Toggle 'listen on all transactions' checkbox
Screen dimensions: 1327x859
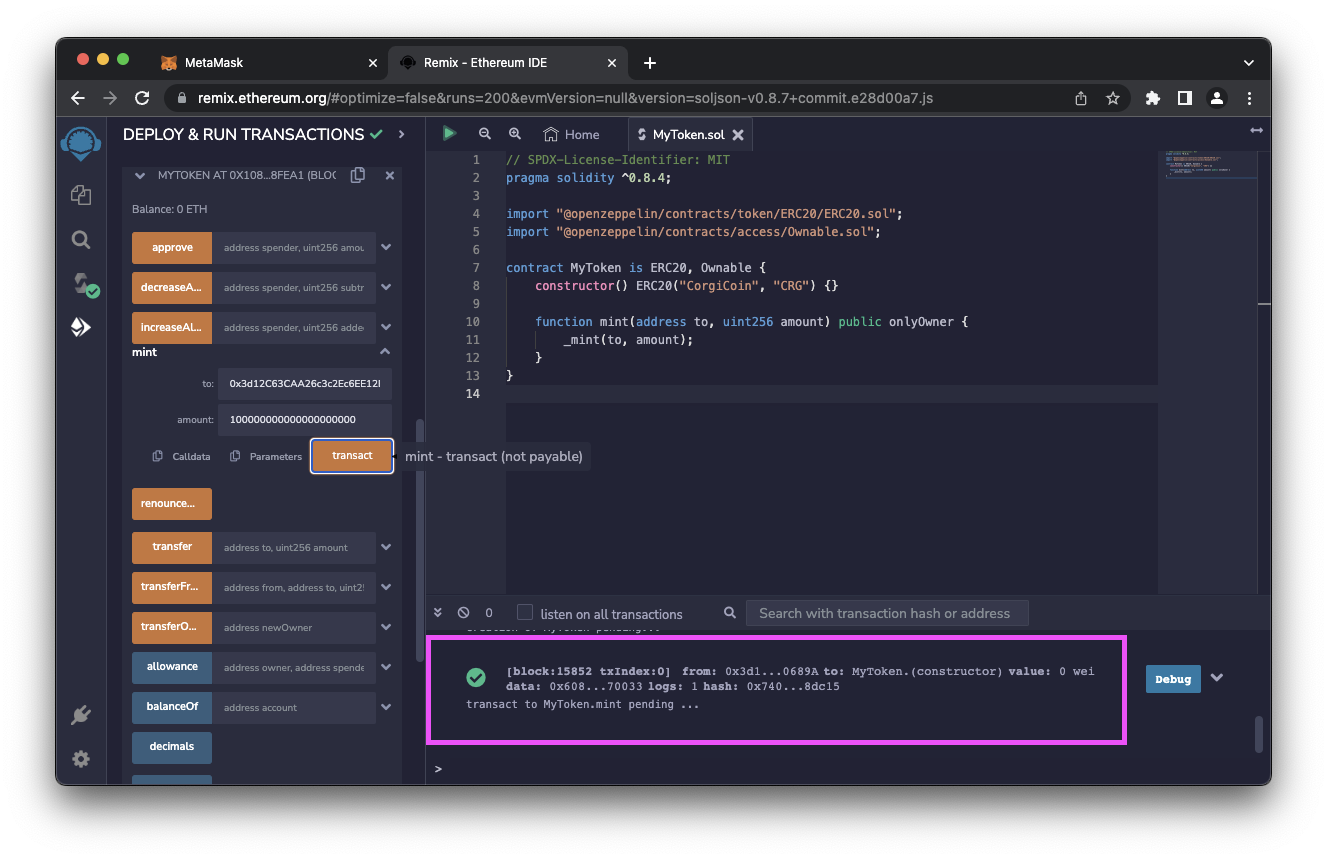524,612
